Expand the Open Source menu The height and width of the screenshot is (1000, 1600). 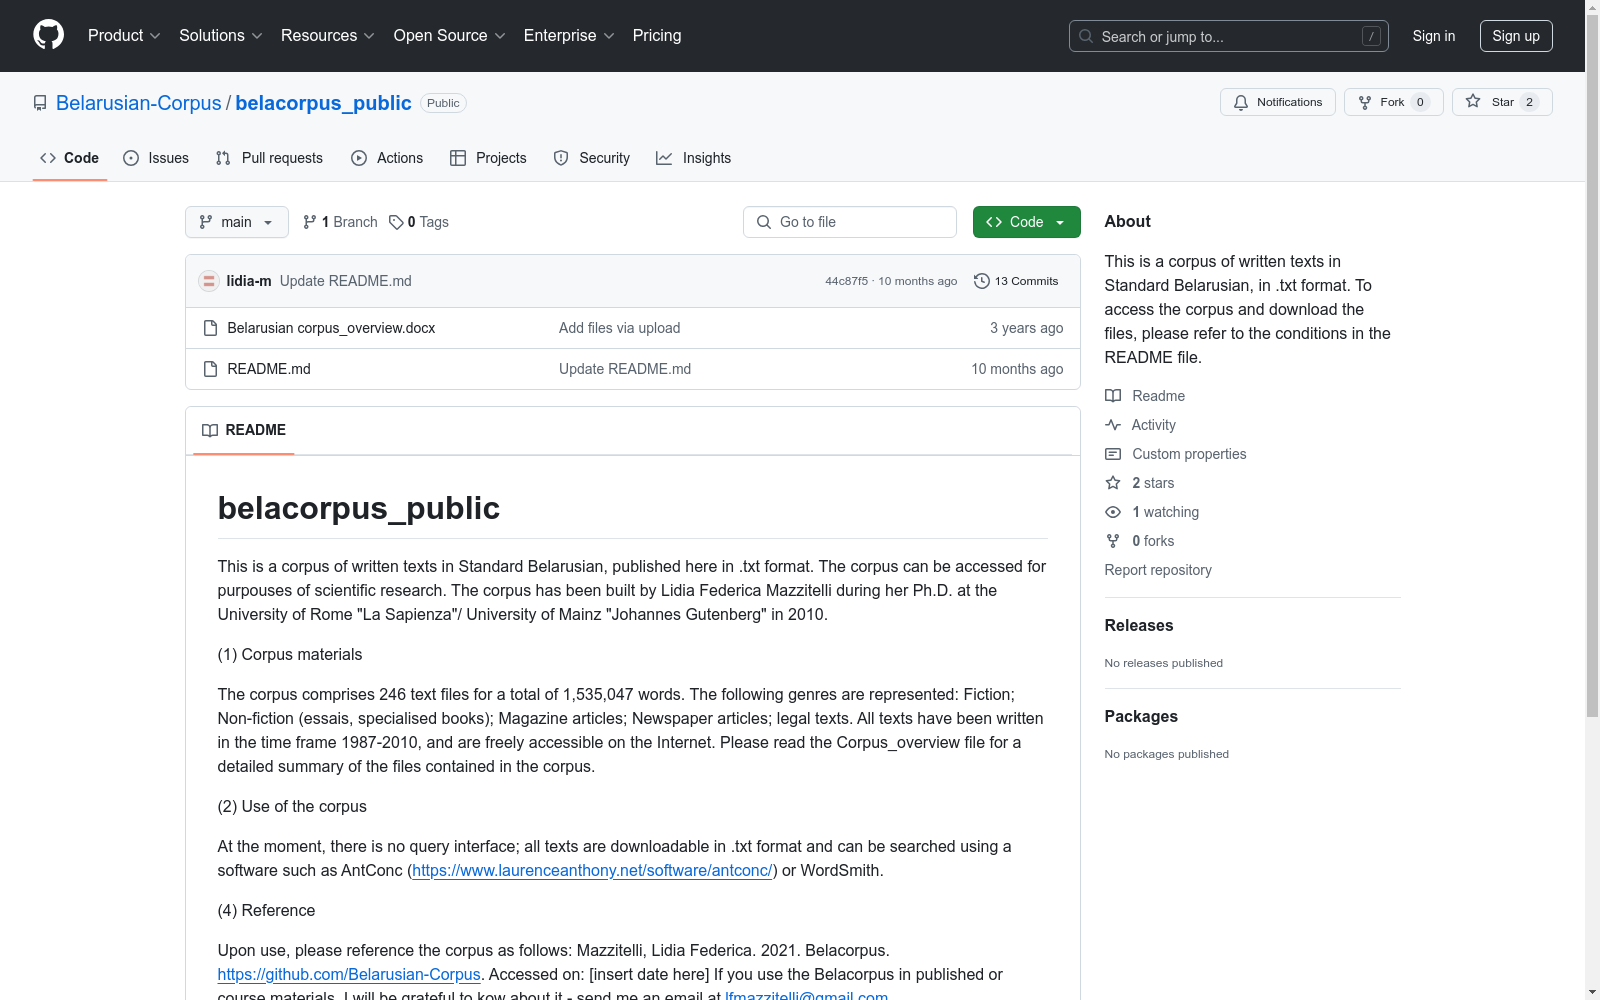[450, 36]
